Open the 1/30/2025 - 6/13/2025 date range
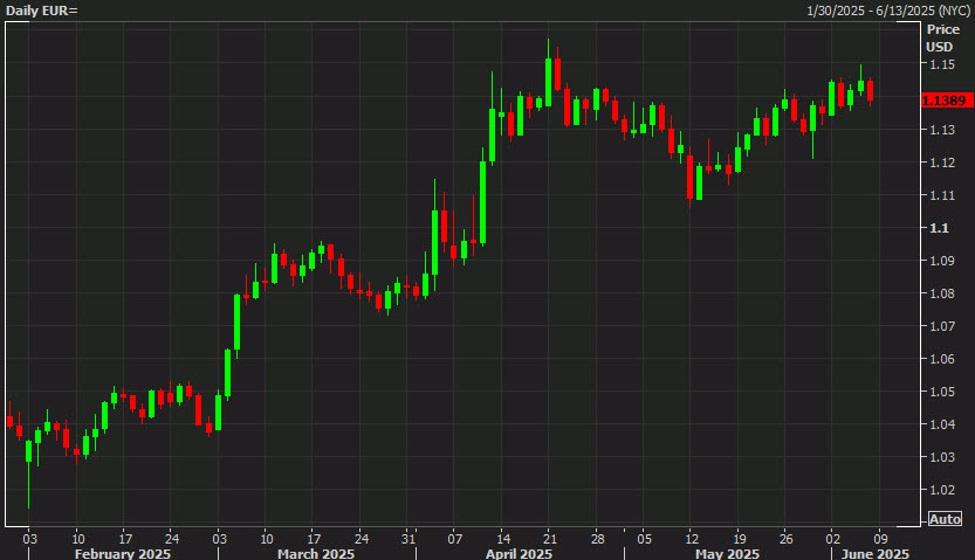Viewport: 975px width, 560px height. click(x=887, y=9)
